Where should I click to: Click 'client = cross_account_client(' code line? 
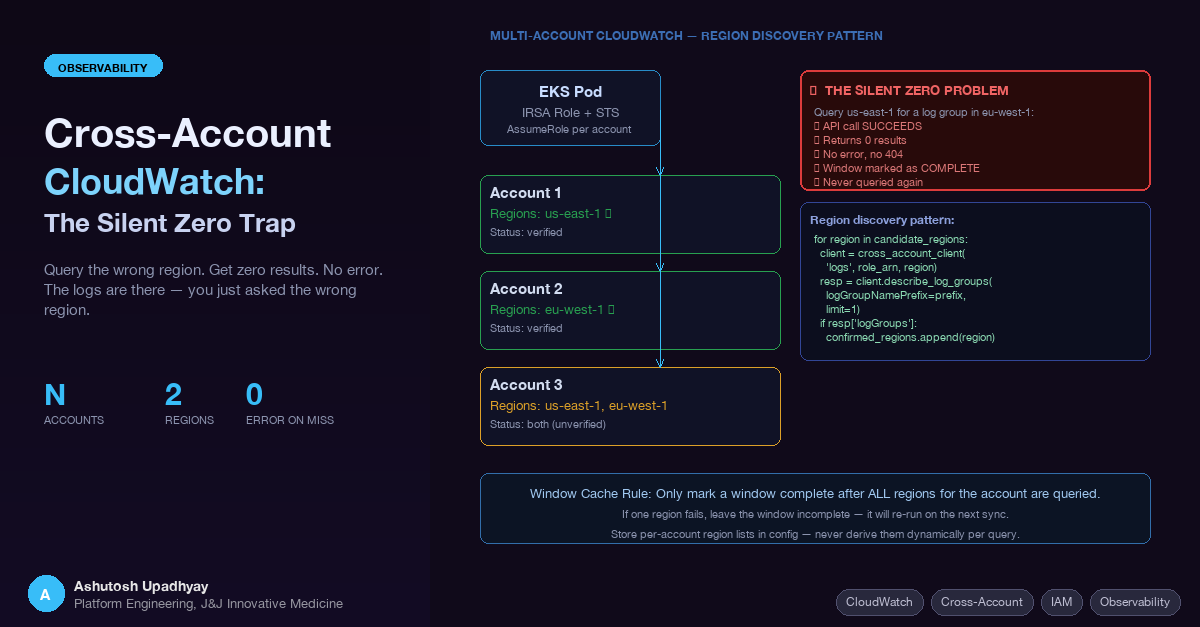892,254
